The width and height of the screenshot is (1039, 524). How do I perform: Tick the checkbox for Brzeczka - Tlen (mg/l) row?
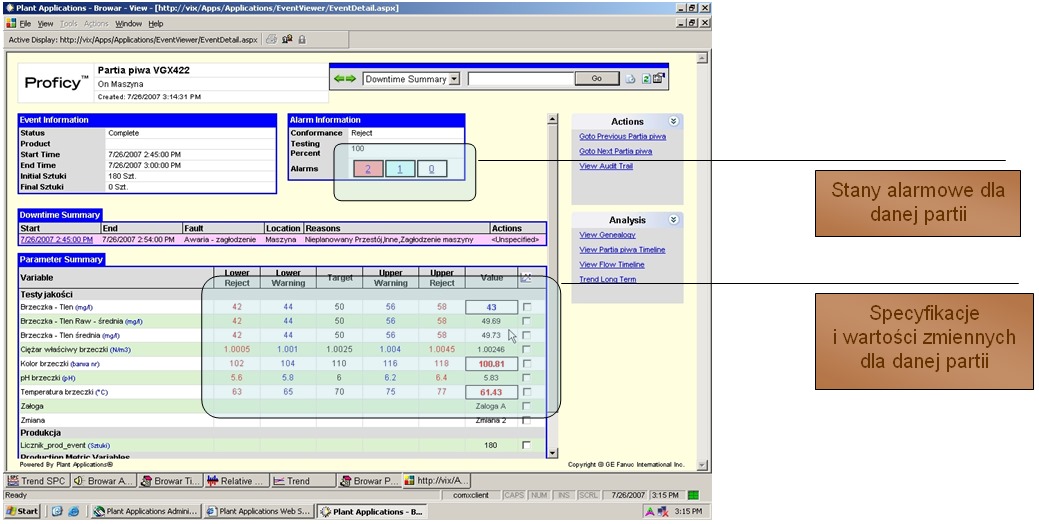click(526, 307)
